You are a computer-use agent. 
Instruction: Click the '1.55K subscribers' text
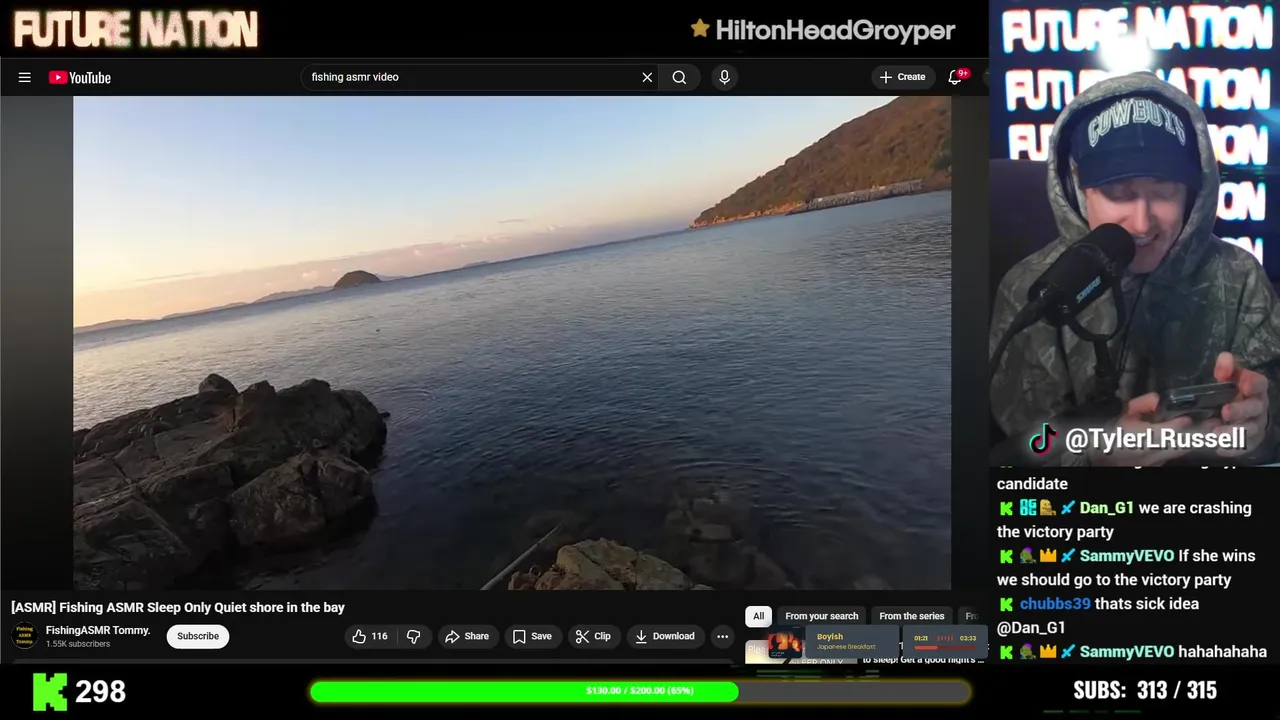coord(78,644)
